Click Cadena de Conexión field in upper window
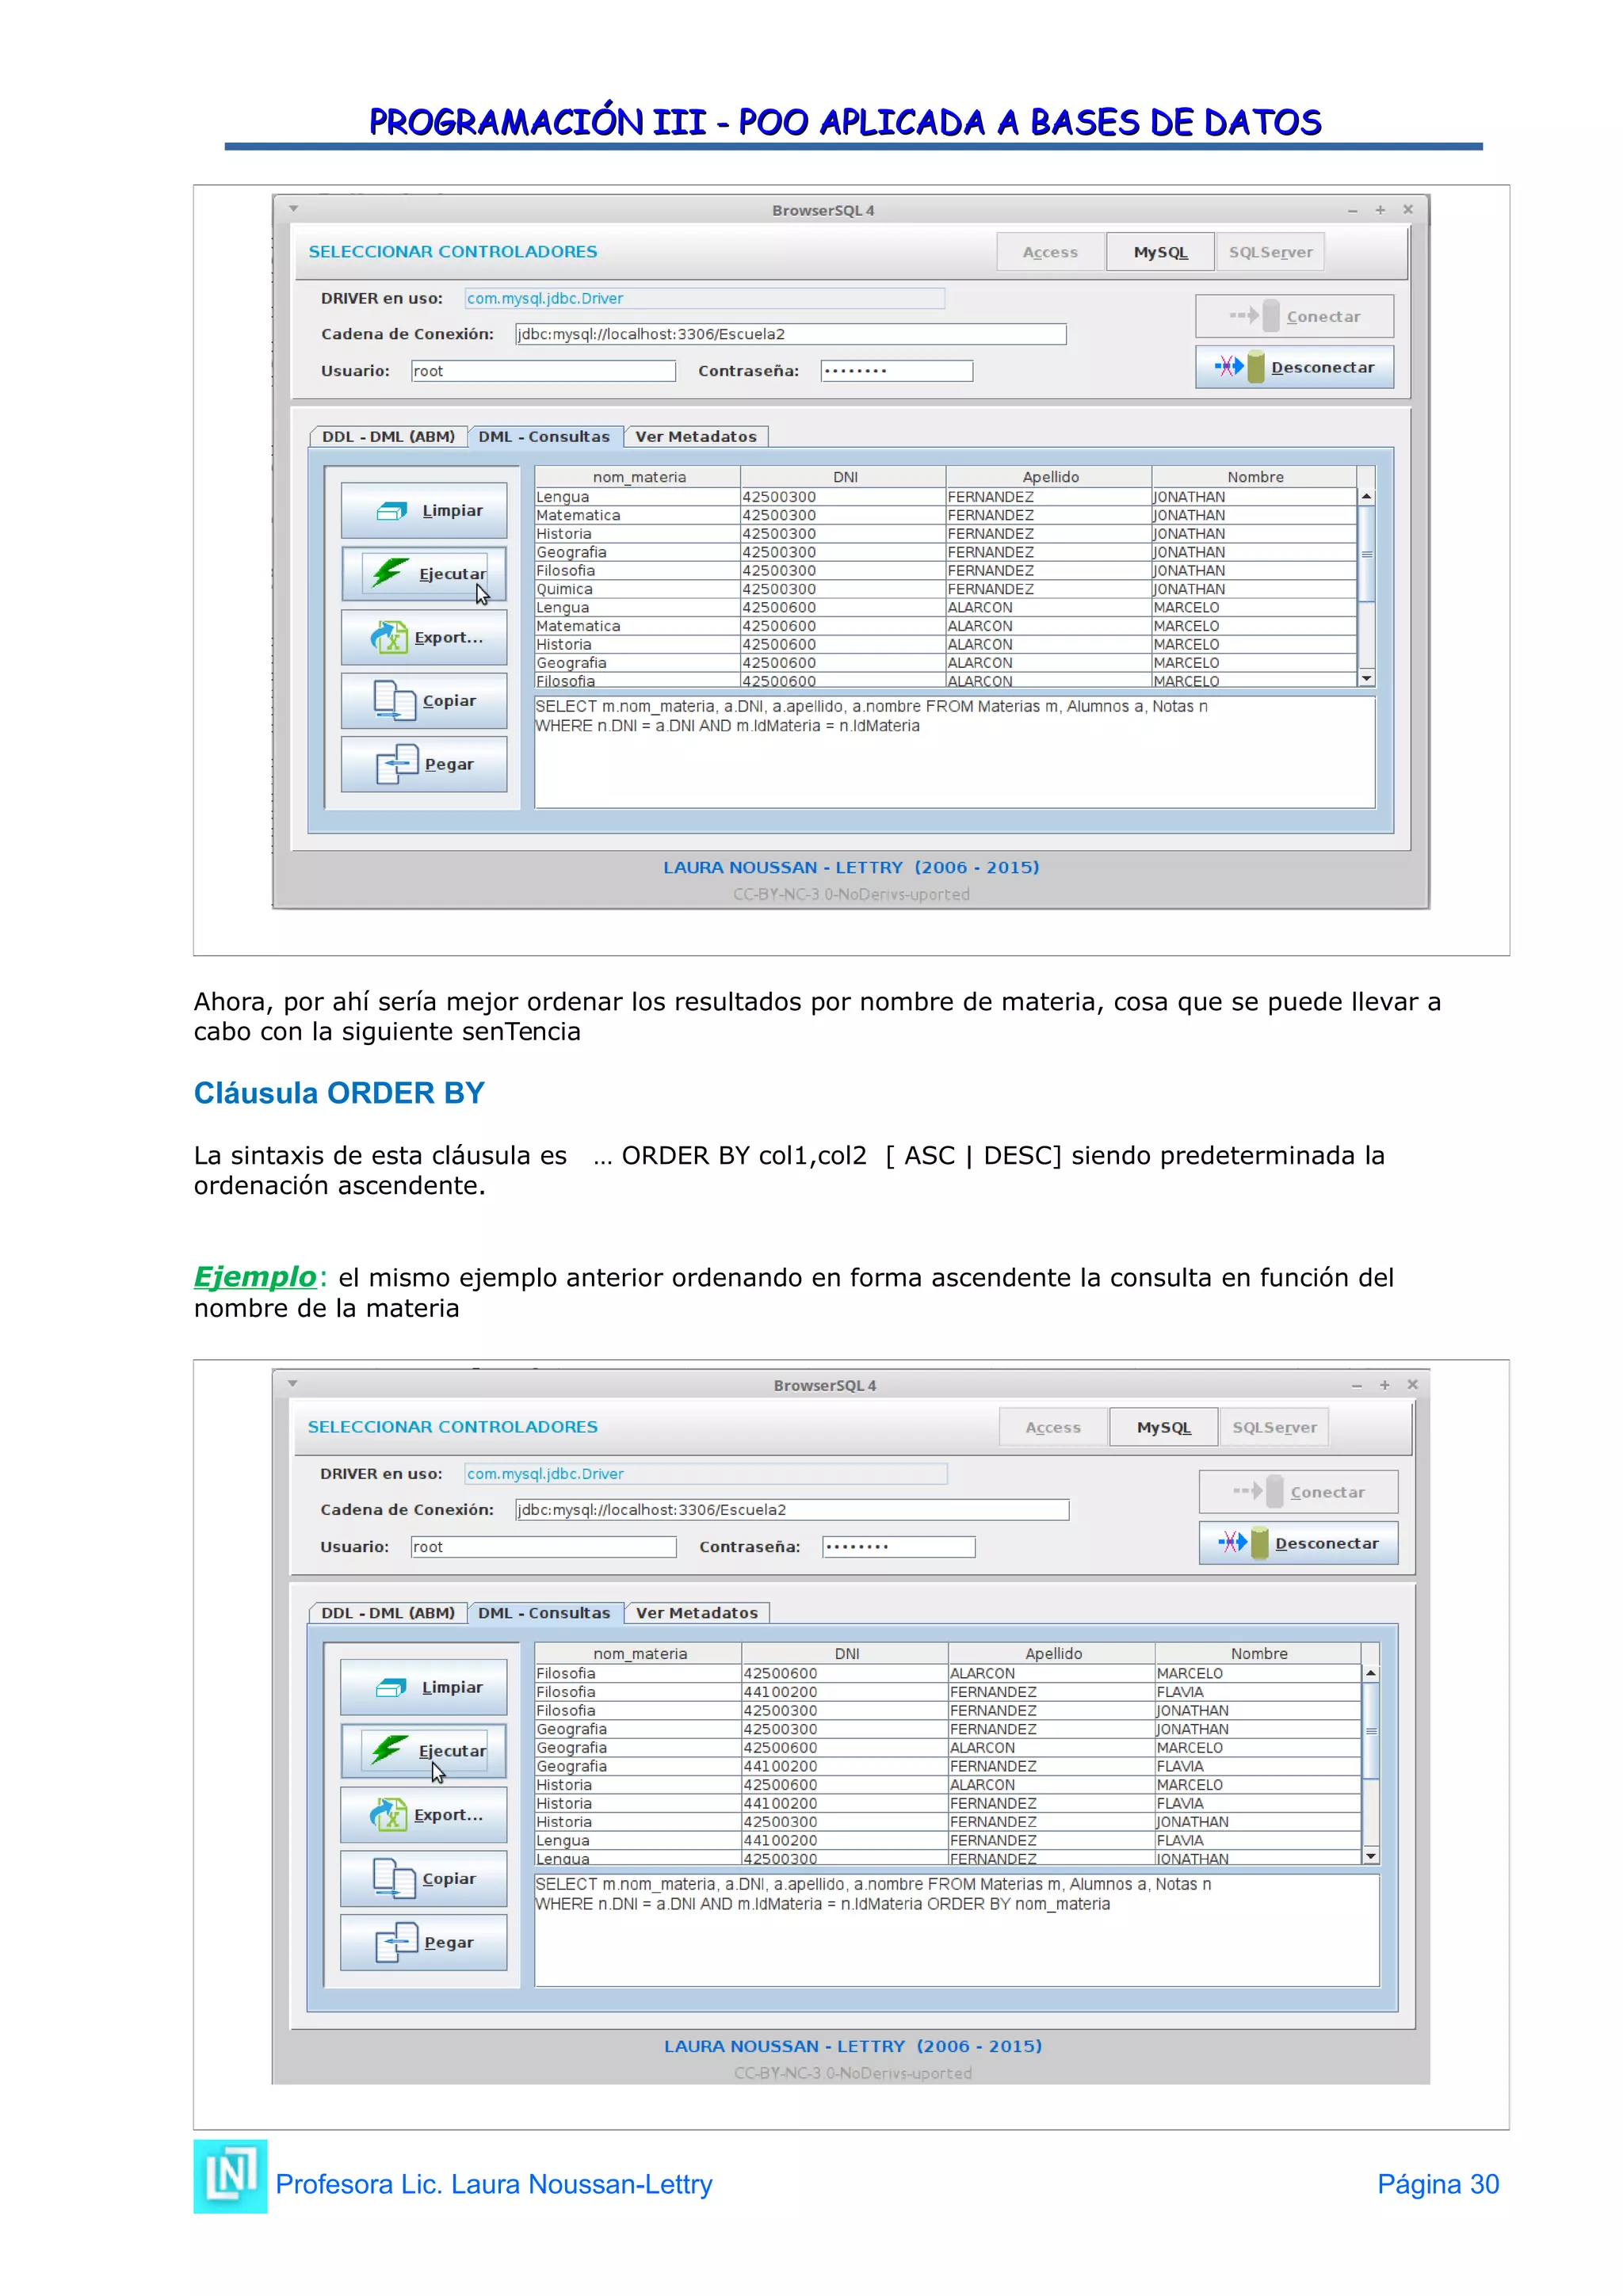The width and height of the screenshot is (1623, 2296). tap(790, 334)
